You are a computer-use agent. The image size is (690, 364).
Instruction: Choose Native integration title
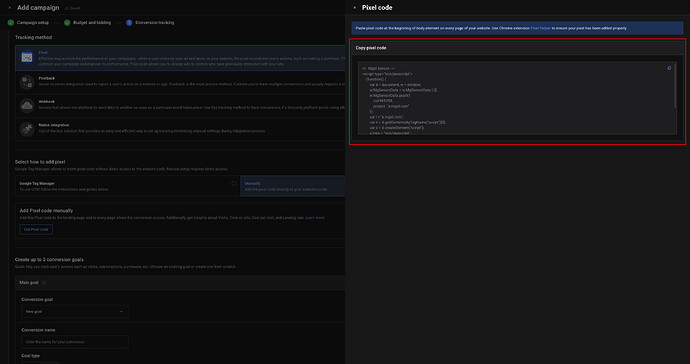(54, 125)
